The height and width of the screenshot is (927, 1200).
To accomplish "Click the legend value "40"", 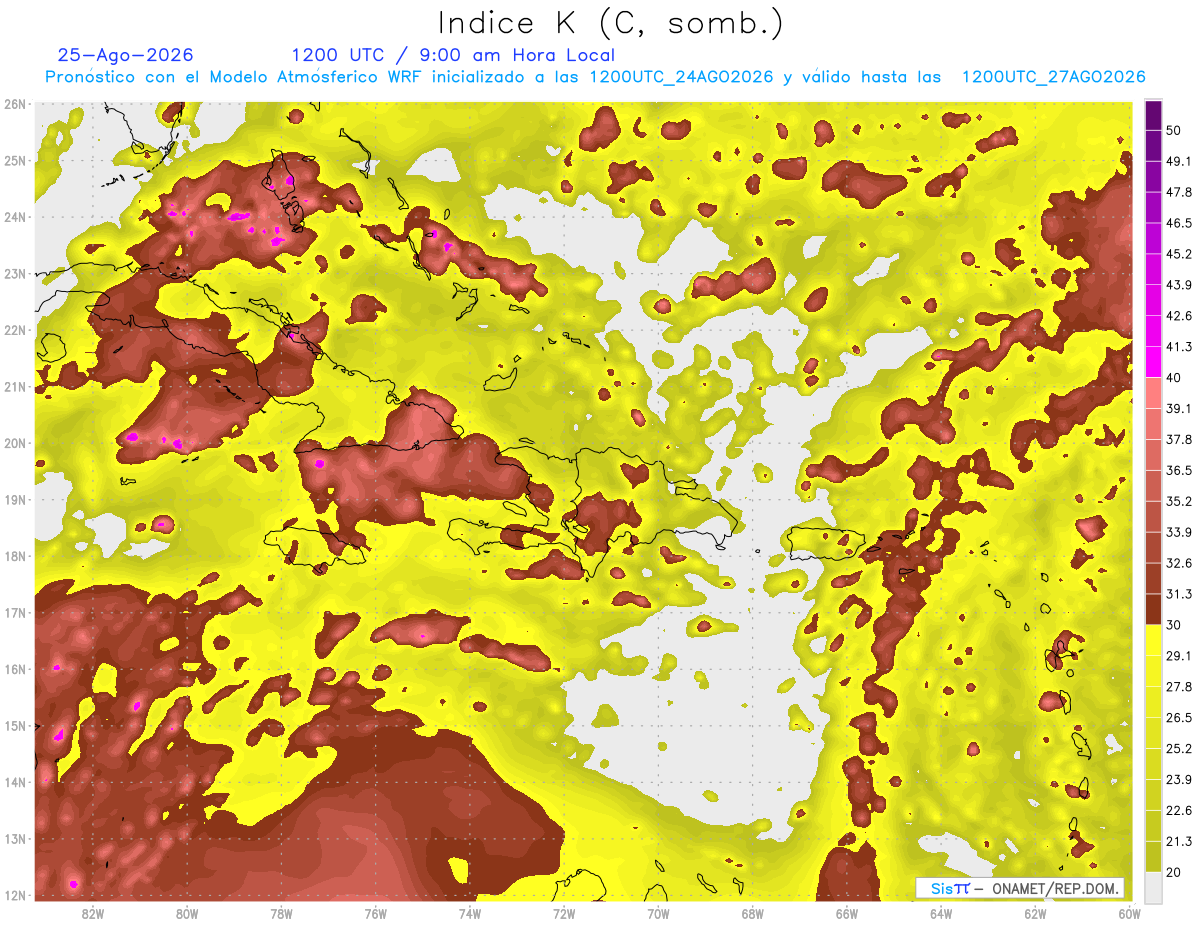I will [x=1175, y=377].
